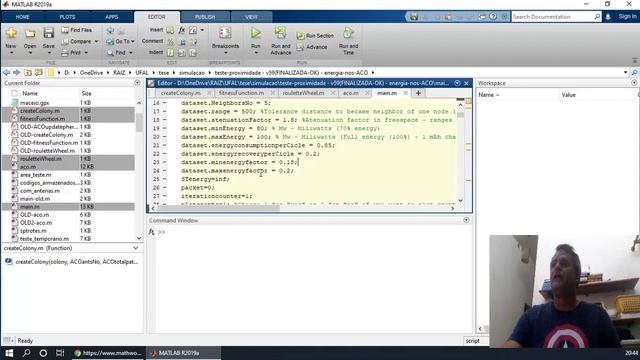Click the editor vertical scrollbar thumb

[460, 114]
